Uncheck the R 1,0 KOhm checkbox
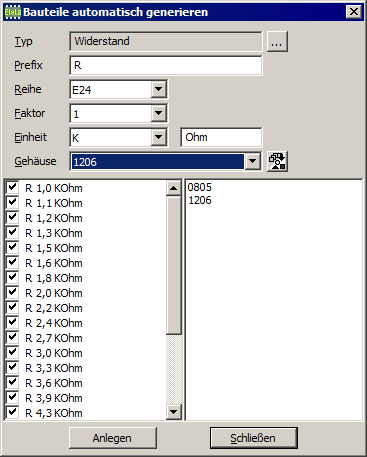The width and height of the screenshot is (367, 457). [12, 187]
